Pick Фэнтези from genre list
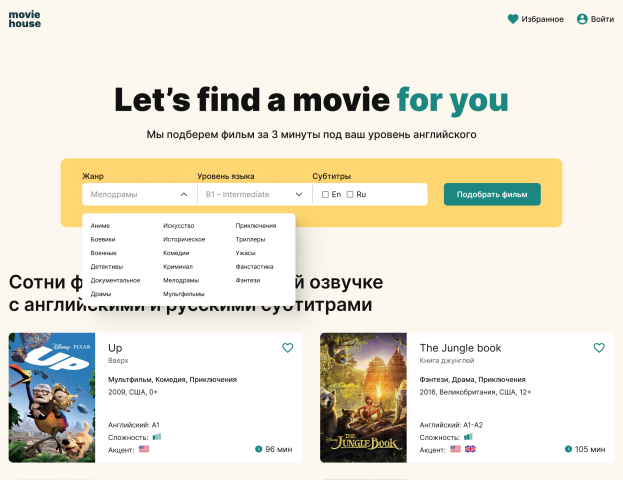 tap(248, 280)
